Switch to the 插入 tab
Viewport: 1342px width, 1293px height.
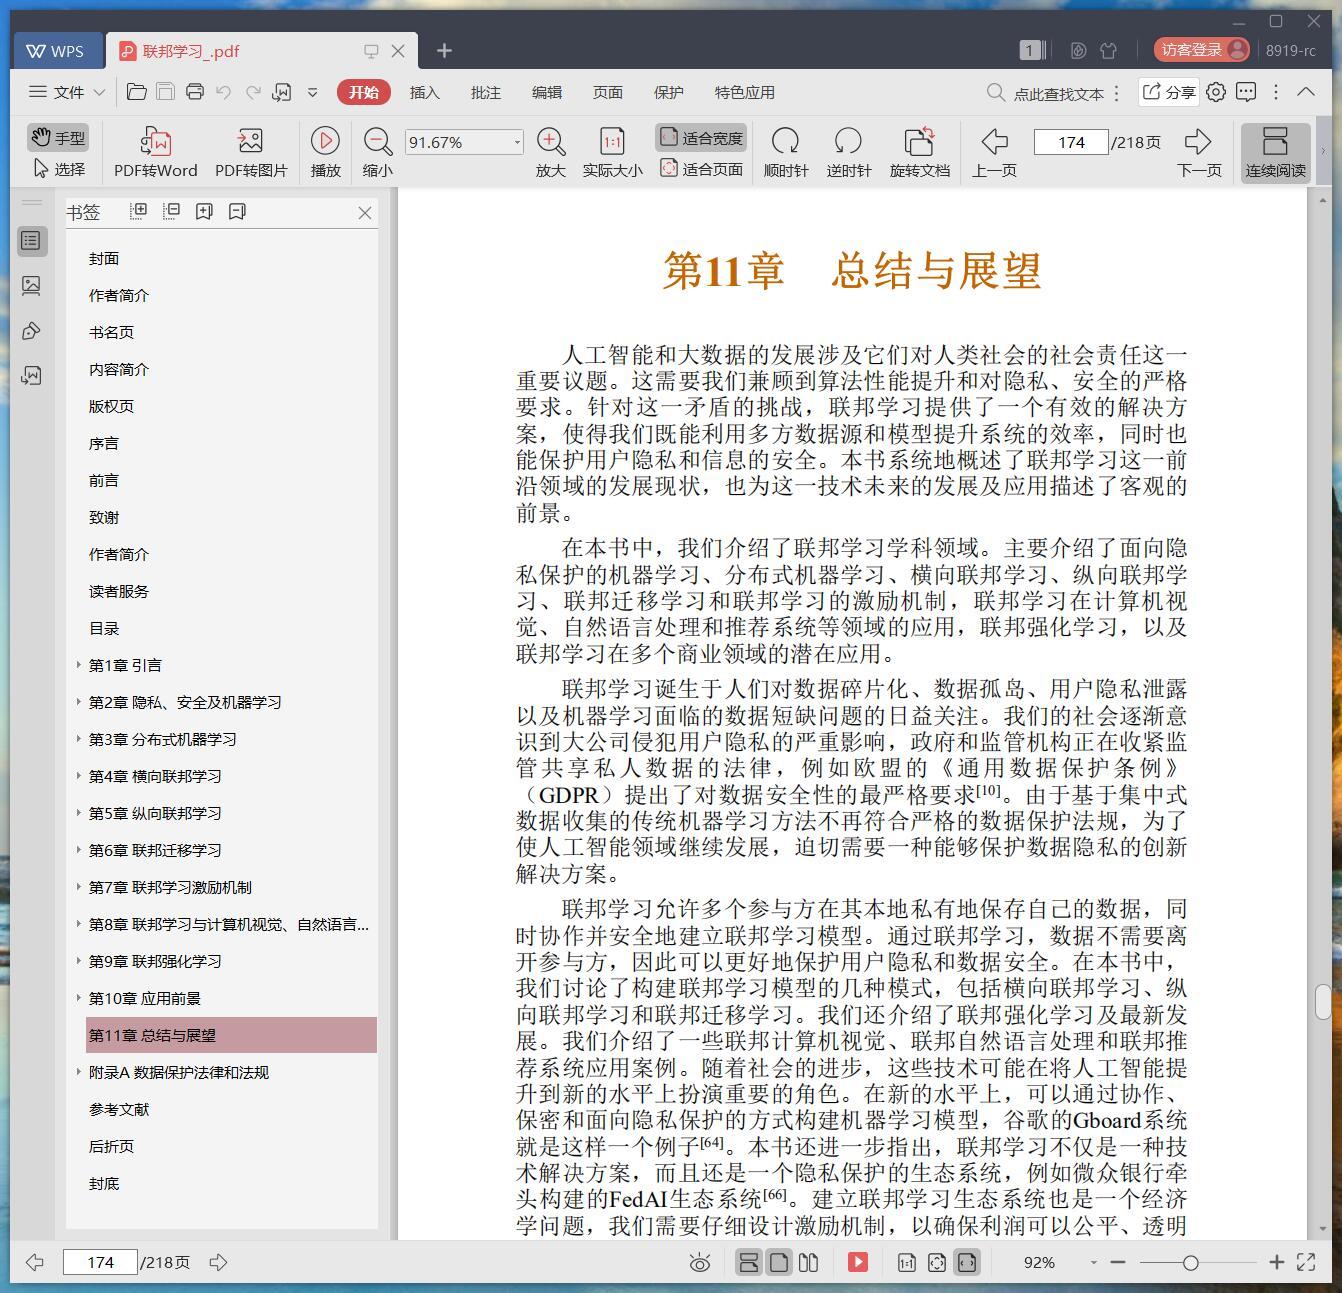point(424,92)
